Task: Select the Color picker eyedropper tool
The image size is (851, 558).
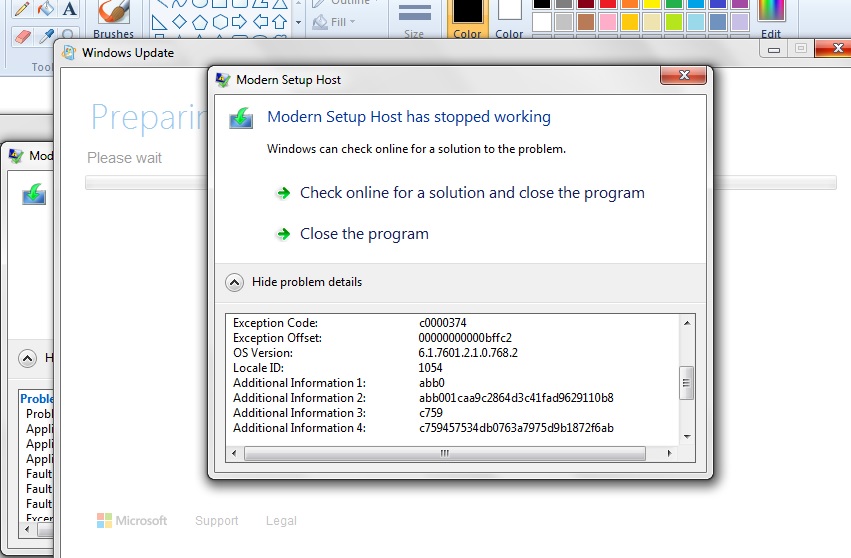Action: click(x=47, y=37)
